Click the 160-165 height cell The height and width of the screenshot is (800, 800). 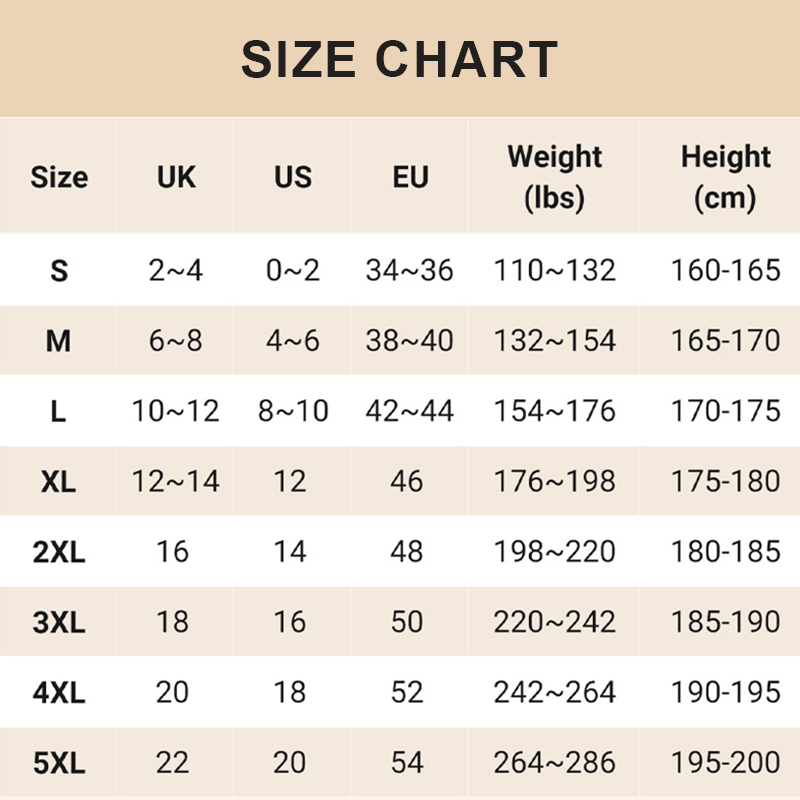(725, 270)
